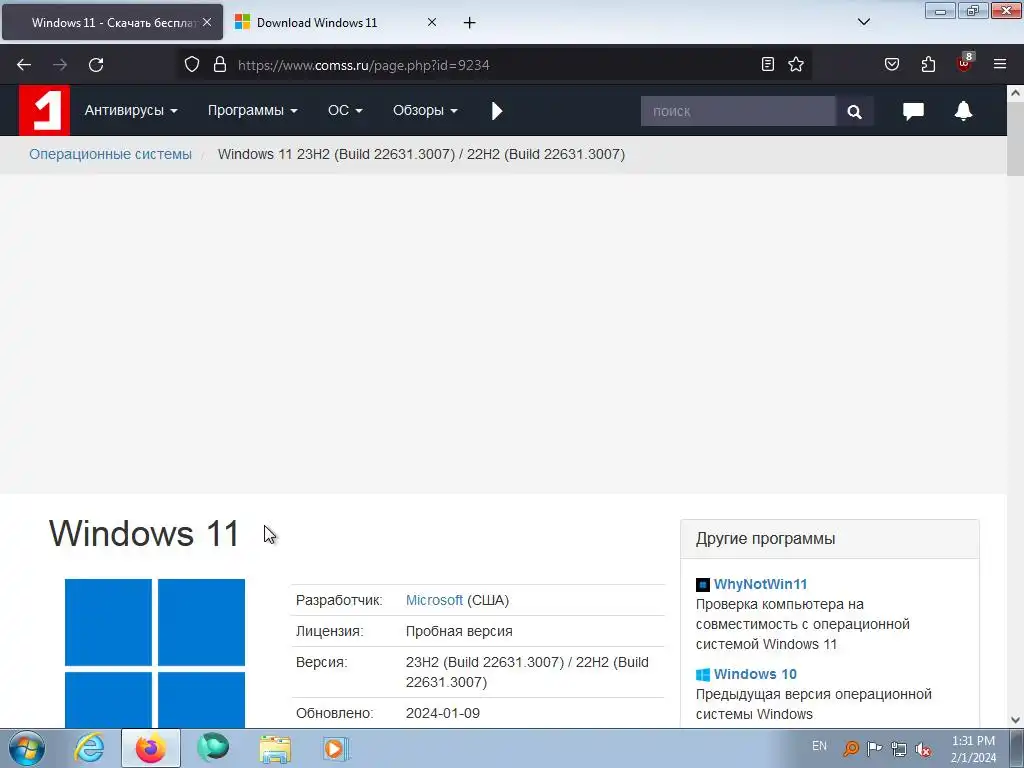Toggle reader view icon in address bar
This screenshot has width=1024, height=768.
768,64
